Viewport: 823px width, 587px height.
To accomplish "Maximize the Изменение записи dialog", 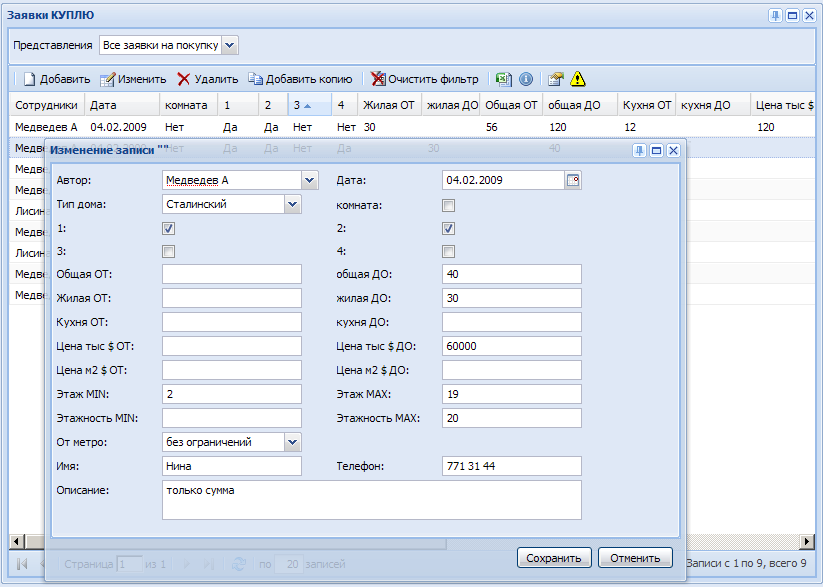I will pos(656,151).
